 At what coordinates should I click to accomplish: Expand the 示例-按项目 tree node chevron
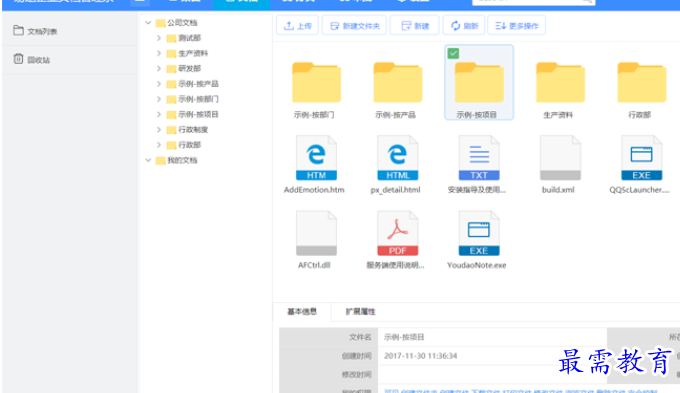(x=159, y=115)
